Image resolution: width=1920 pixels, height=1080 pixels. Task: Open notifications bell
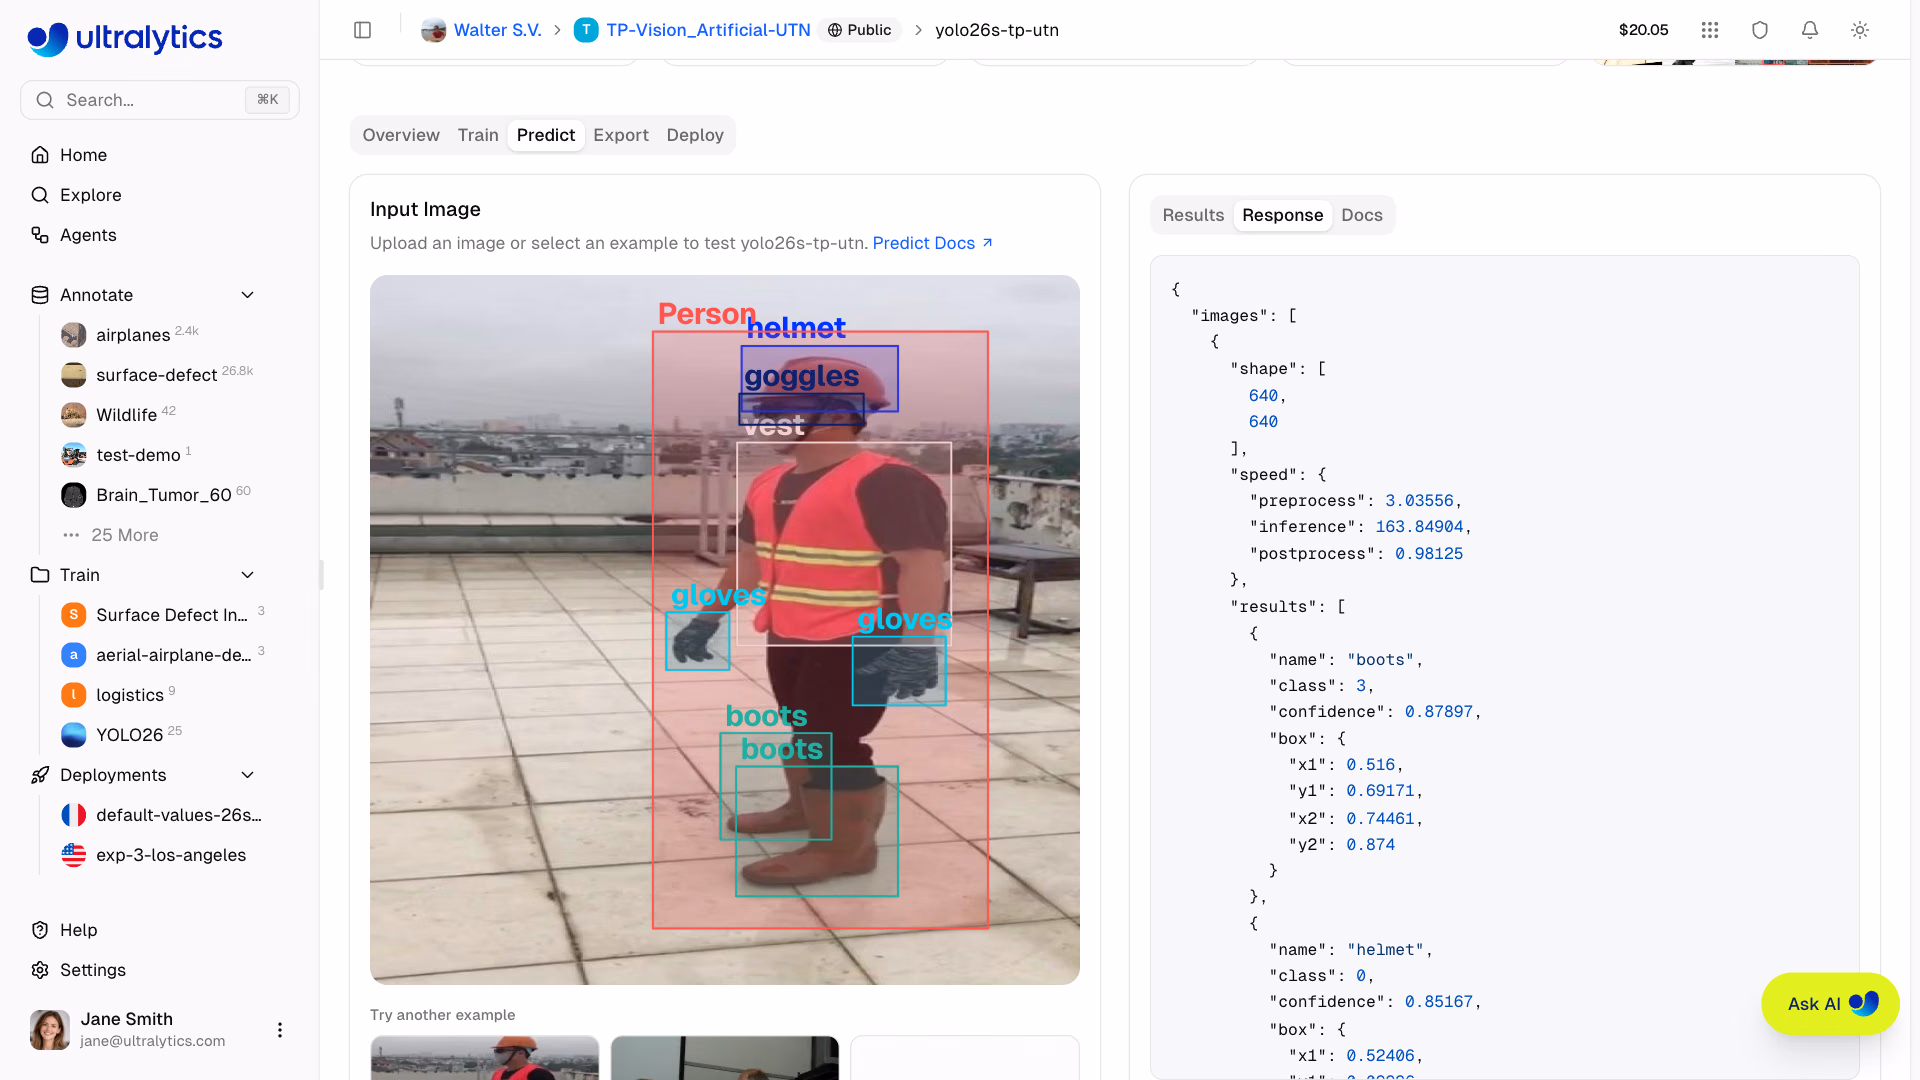1810,30
